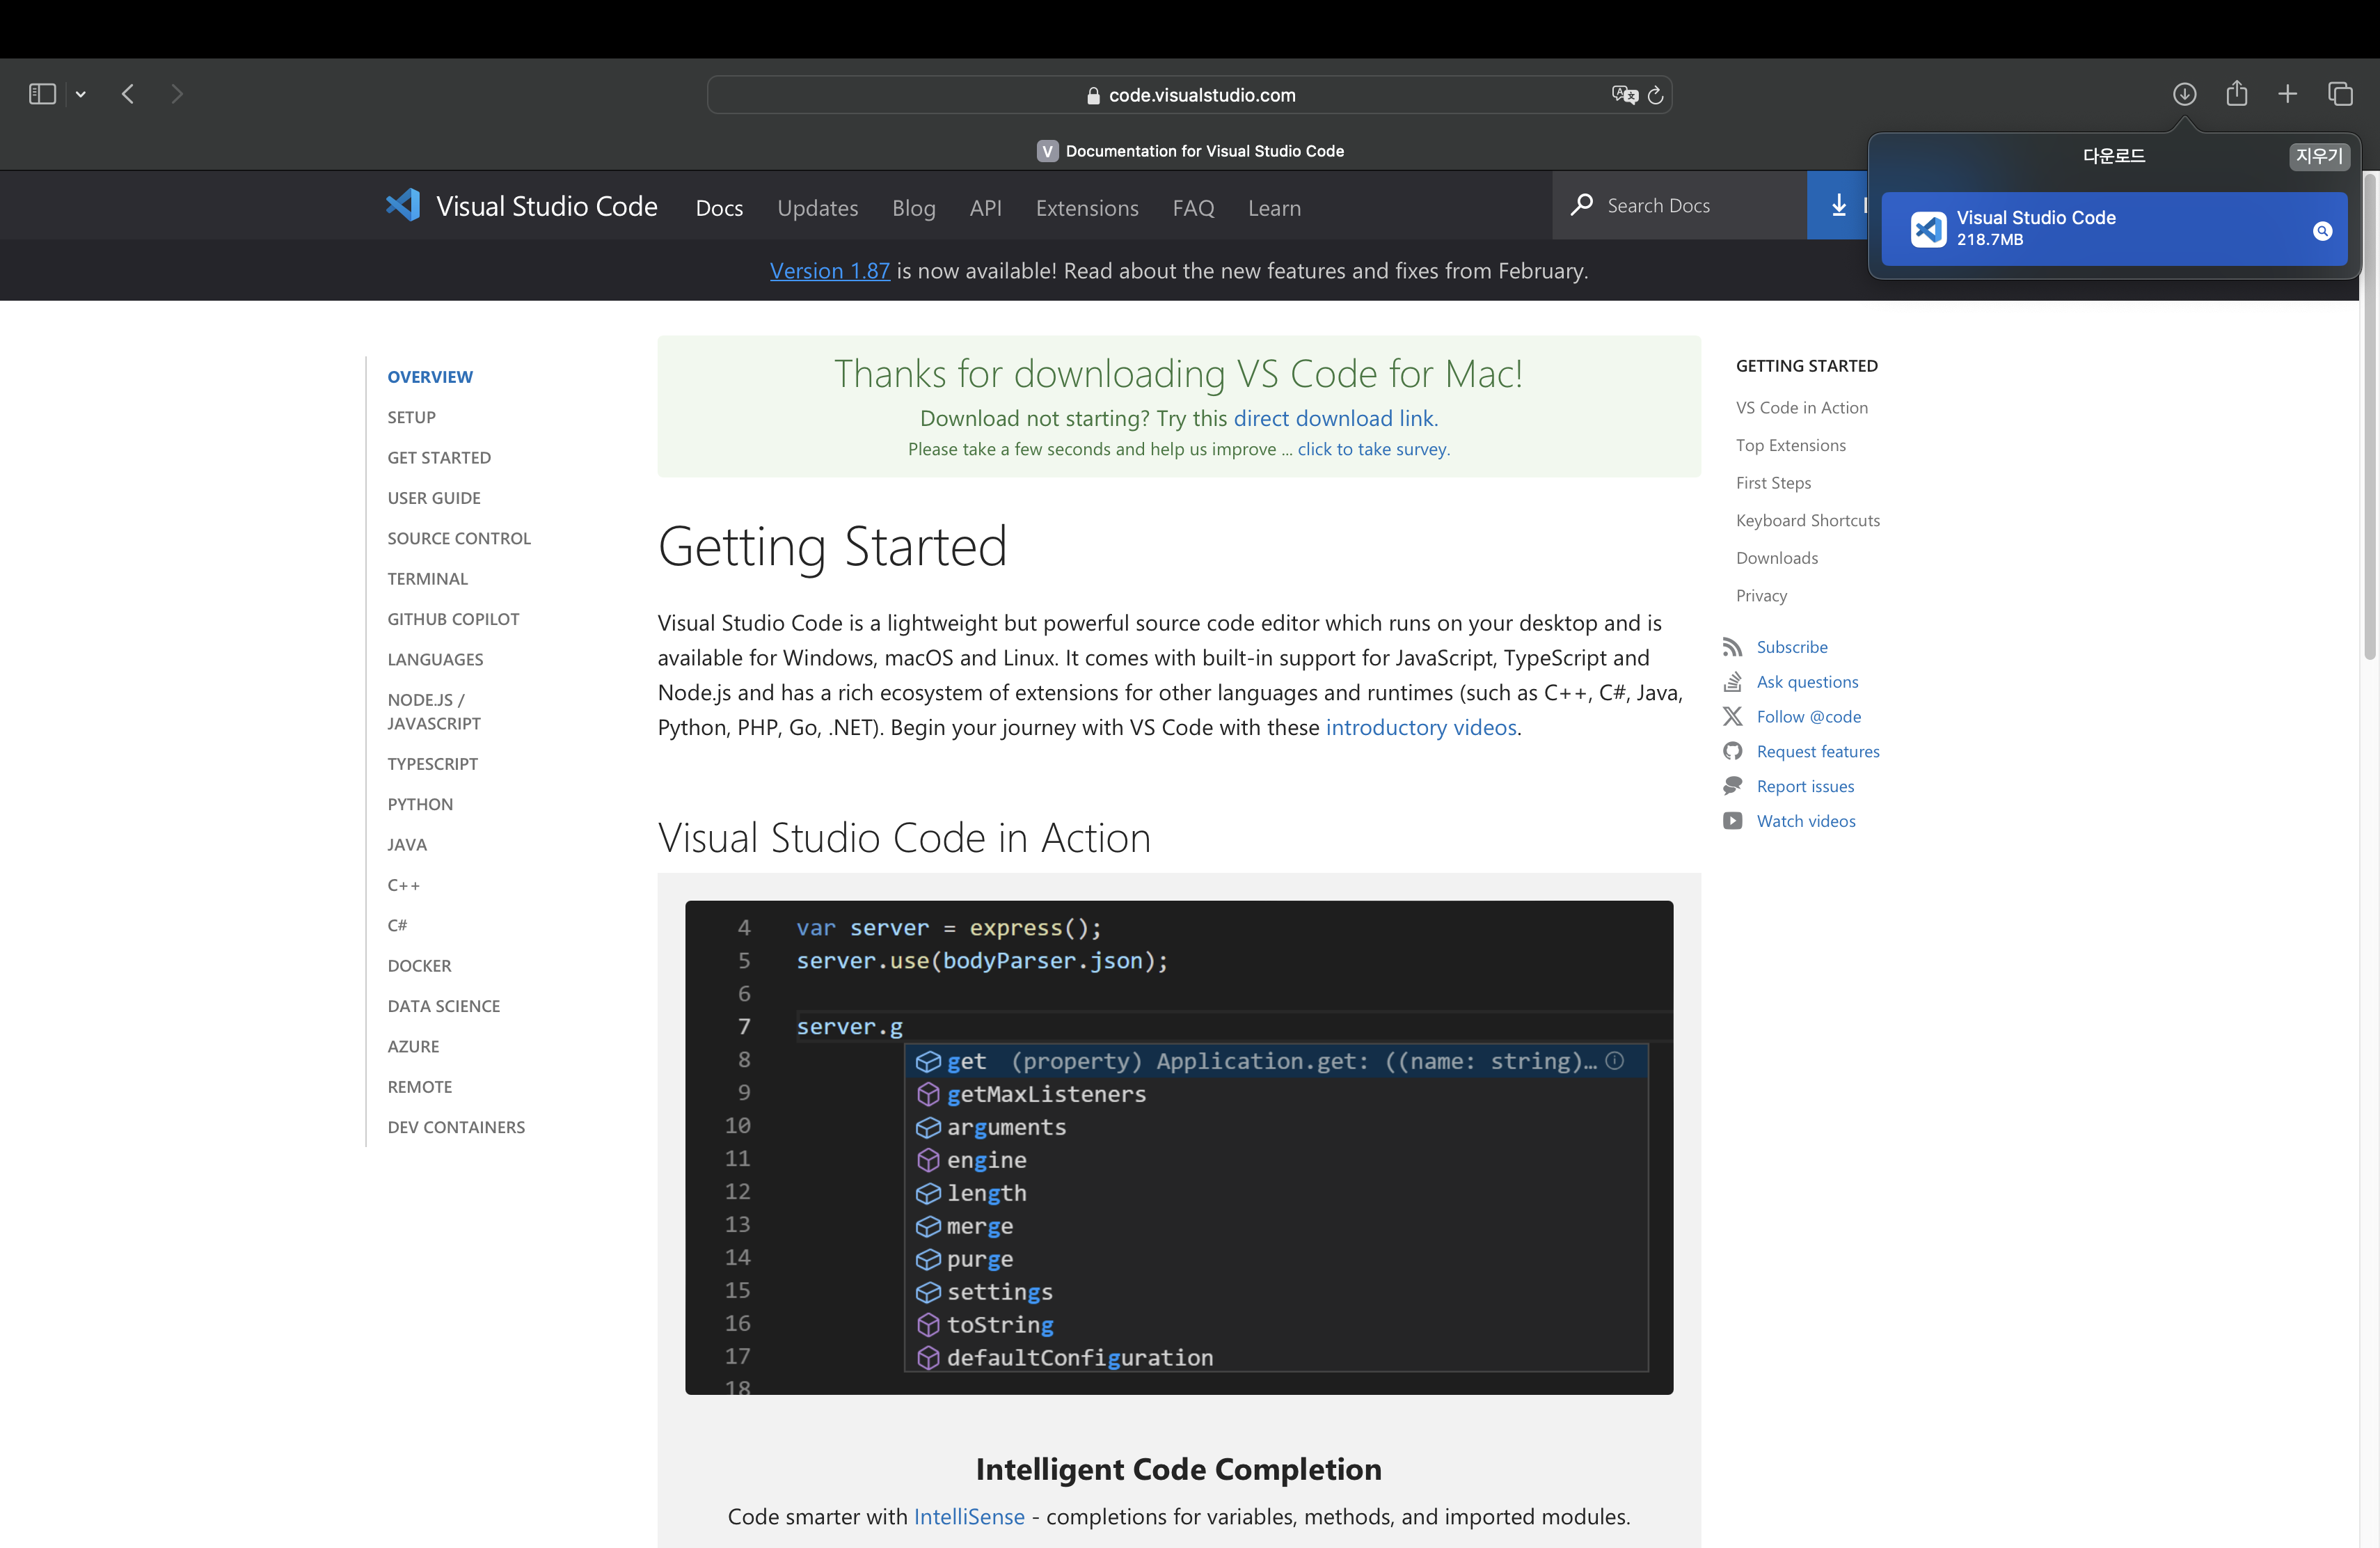2380x1548 pixels.
Task: Open PYTHON in the sidebar
Action: [420, 804]
